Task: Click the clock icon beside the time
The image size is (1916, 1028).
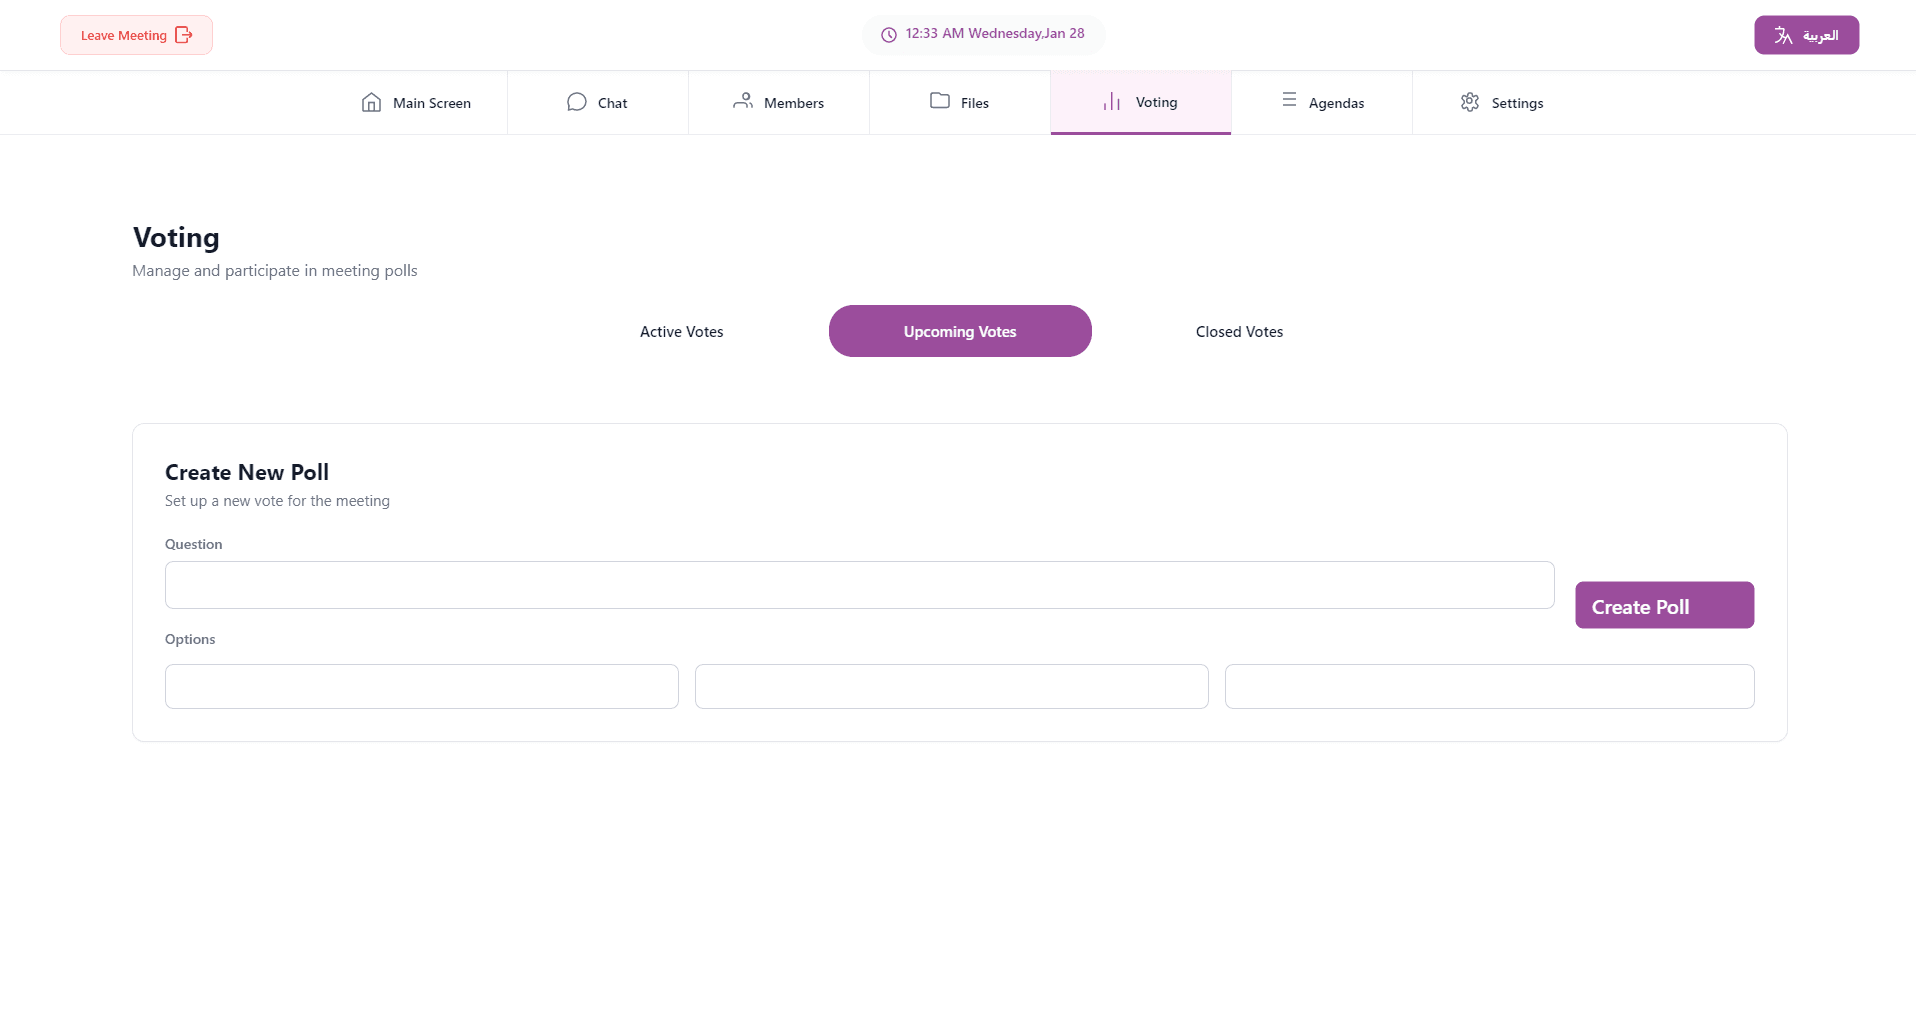Action: pos(888,34)
